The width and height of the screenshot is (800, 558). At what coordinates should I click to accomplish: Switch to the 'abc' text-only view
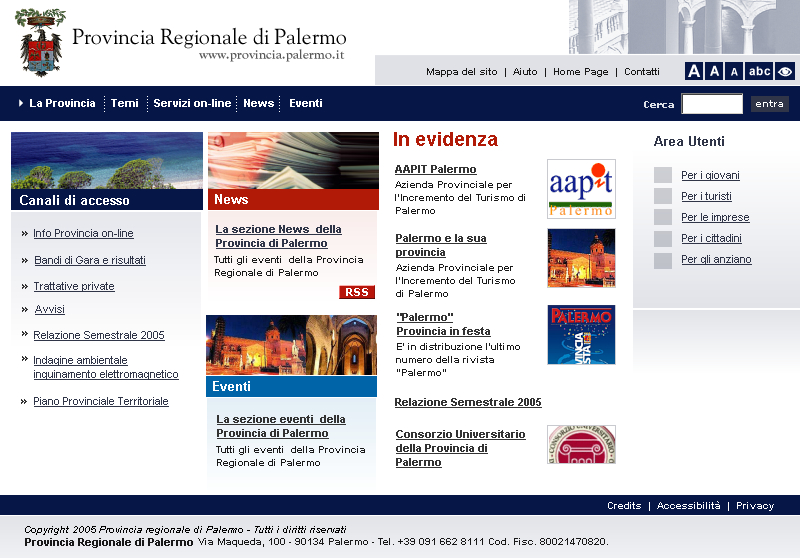759,71
